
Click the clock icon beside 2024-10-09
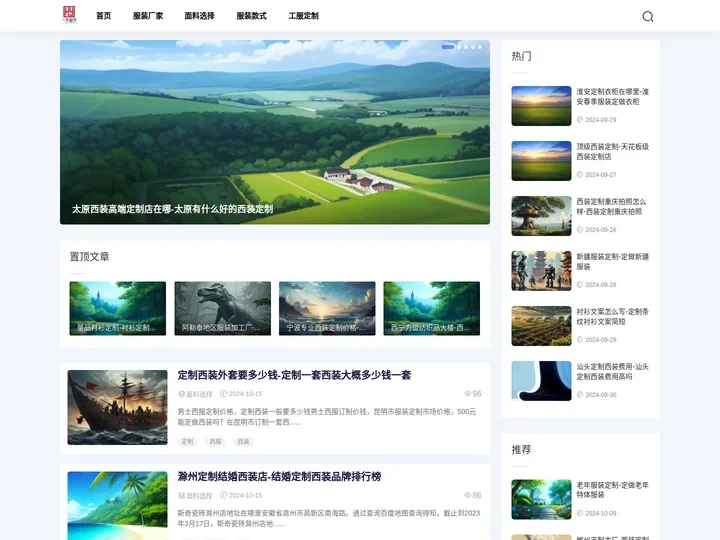[579, 513]
